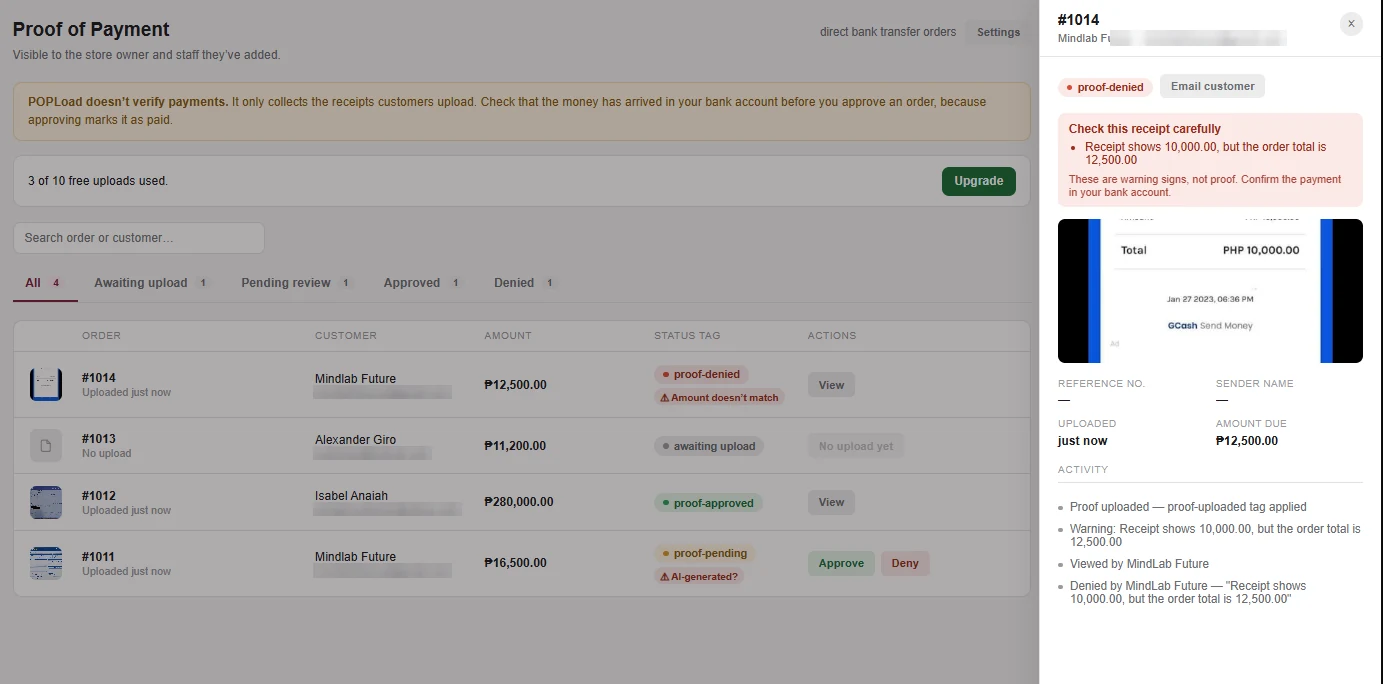Switch to the All tab
This screenshot has height=684, width=1383.
click(44, 283)
